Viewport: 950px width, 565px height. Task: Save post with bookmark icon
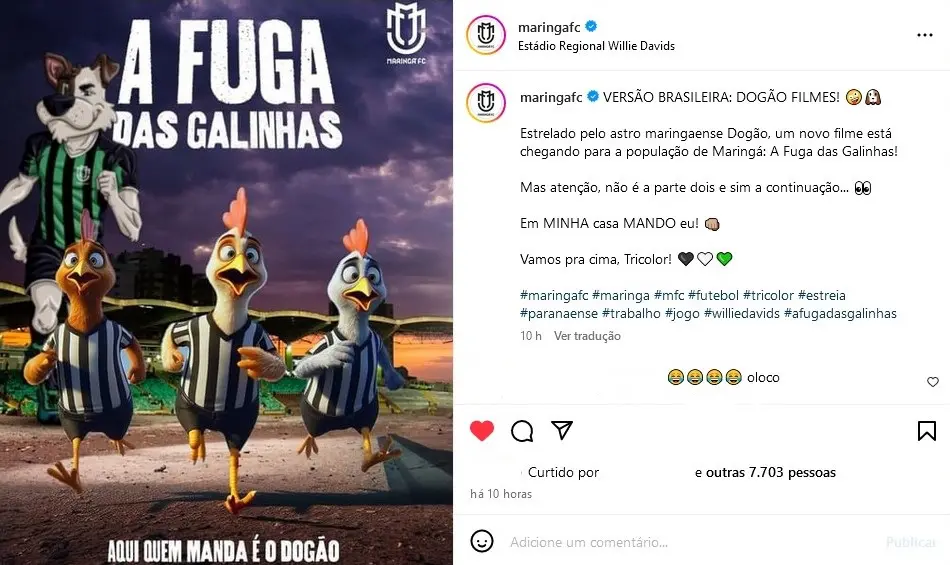[x=926, y=431]
